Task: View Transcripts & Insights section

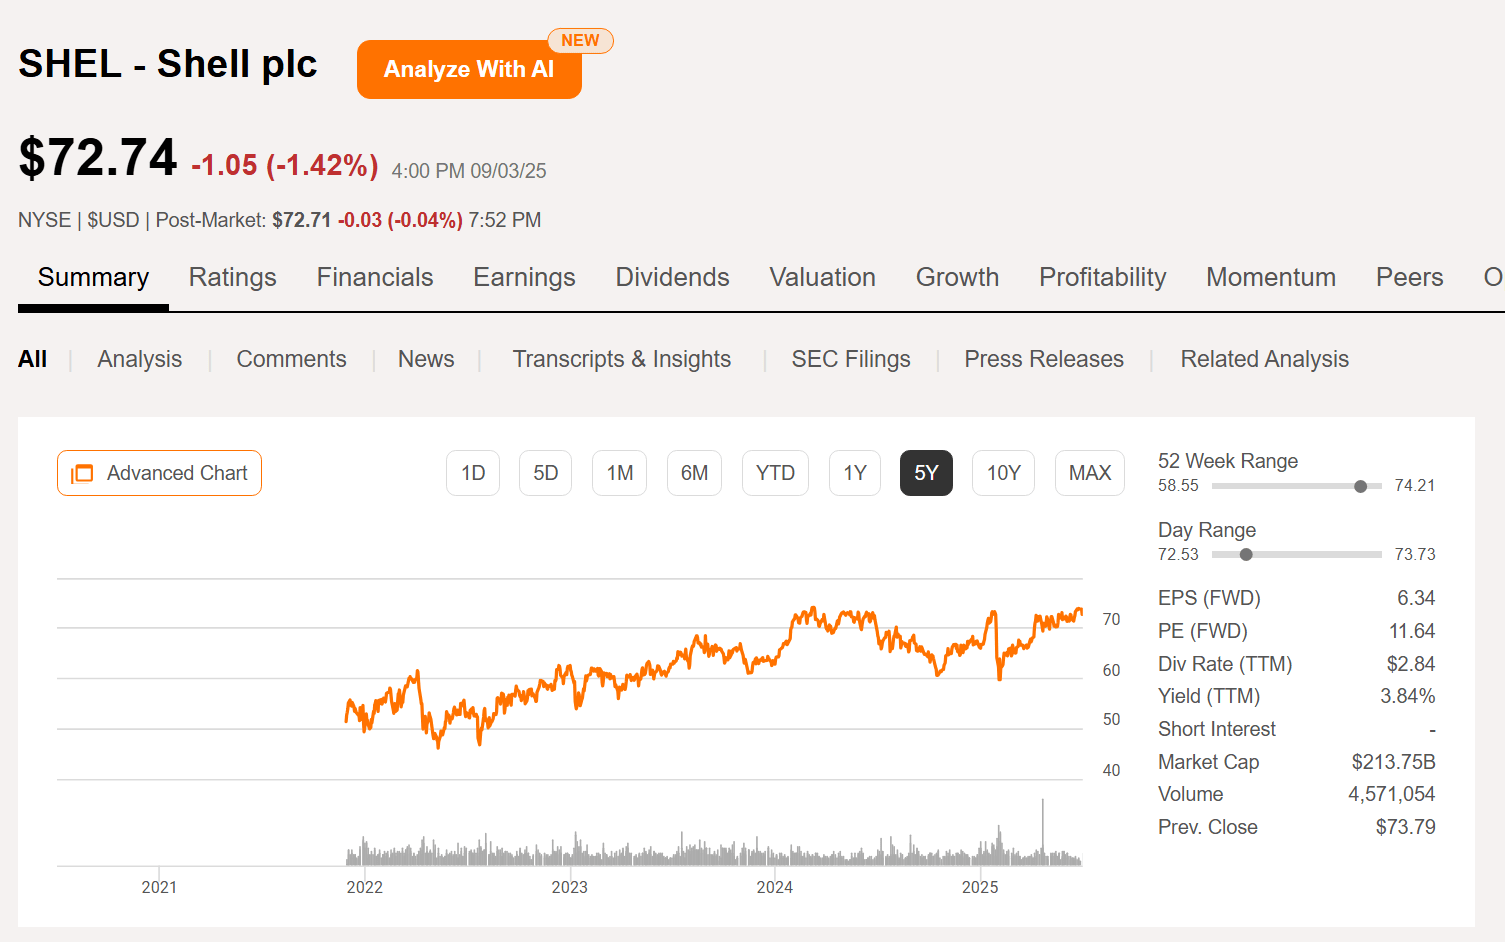Action: coord(621,359)
